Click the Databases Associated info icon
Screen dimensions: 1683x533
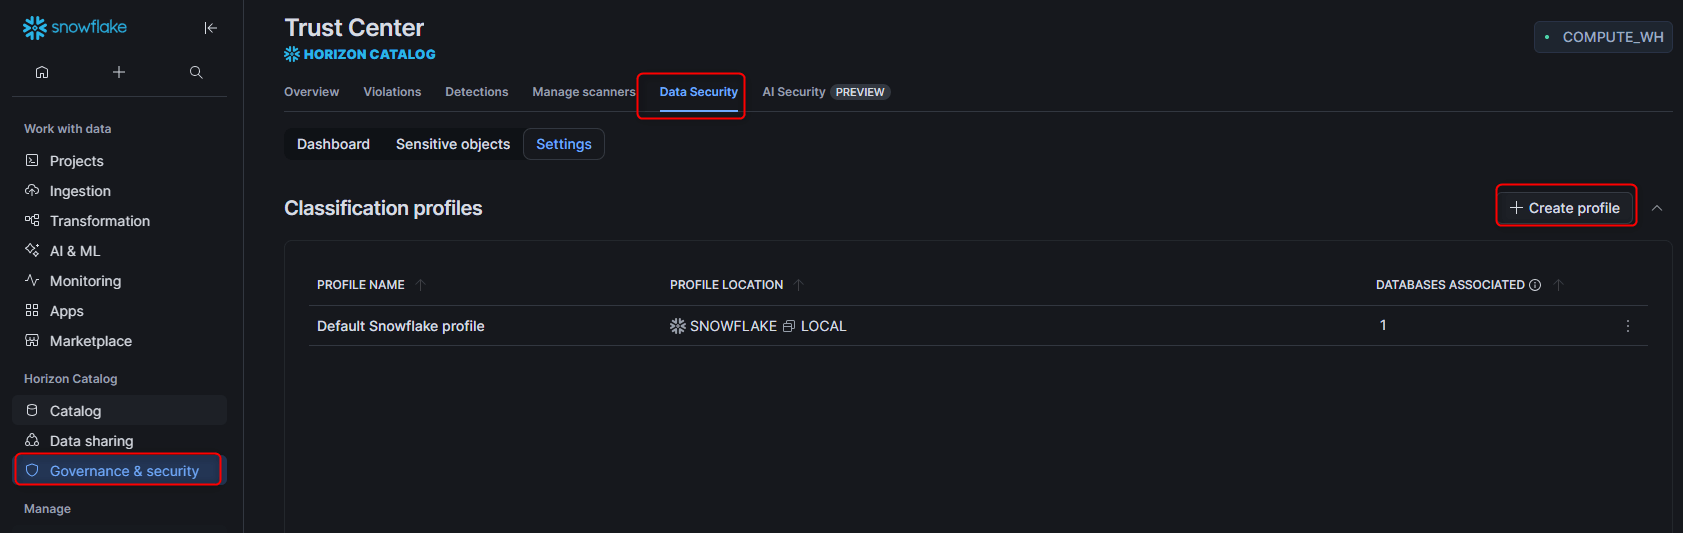point(1535,285)
